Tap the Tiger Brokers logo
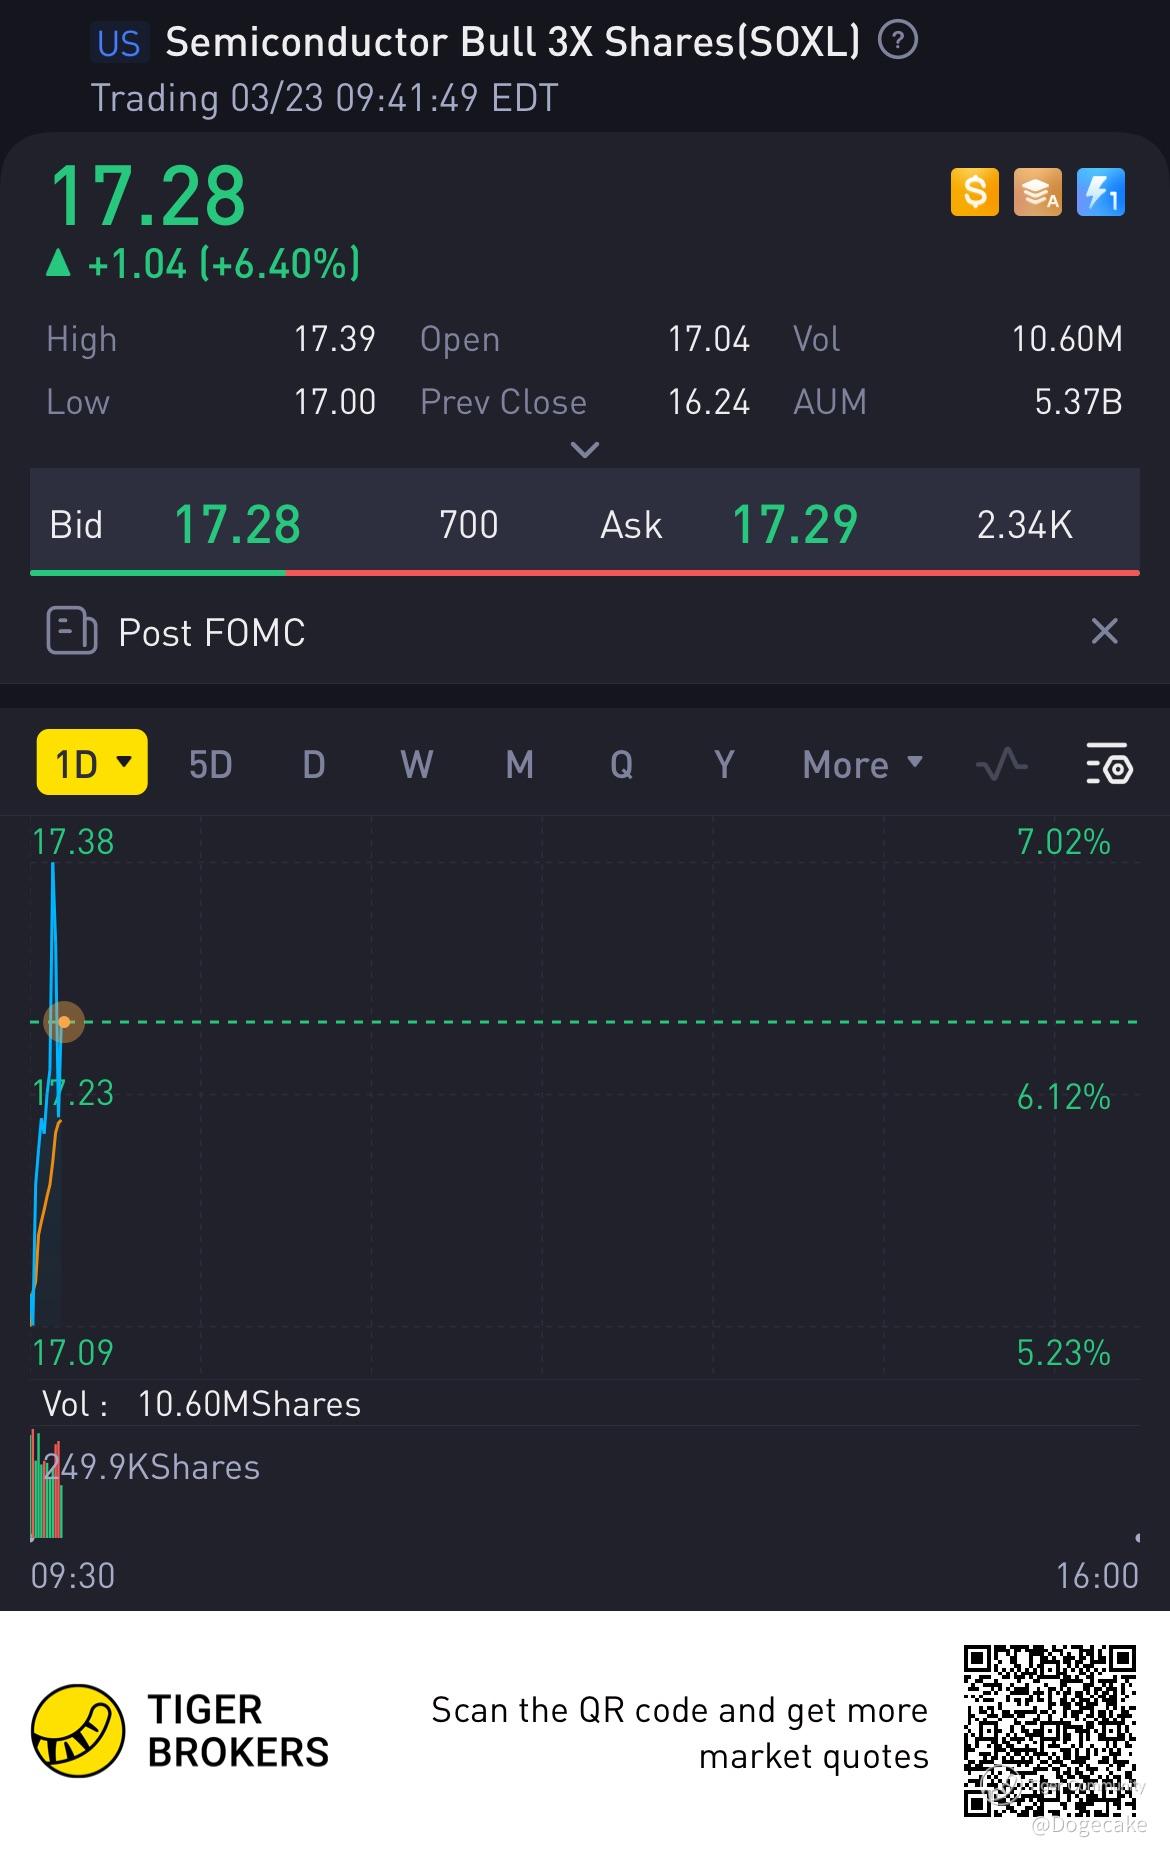This screenshot has height=1851, width=1170. pos(78,1730)
